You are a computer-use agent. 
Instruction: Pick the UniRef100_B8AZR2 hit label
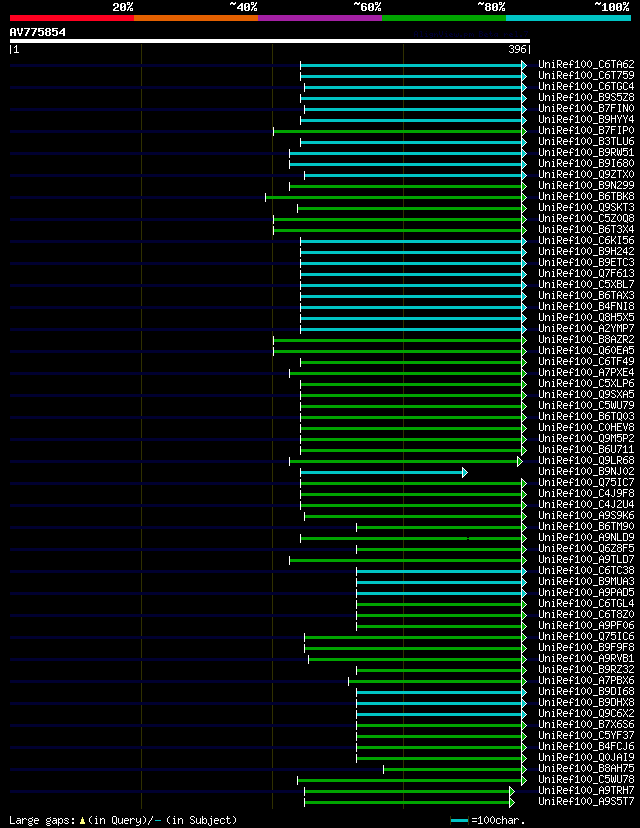tap(586, 340)
